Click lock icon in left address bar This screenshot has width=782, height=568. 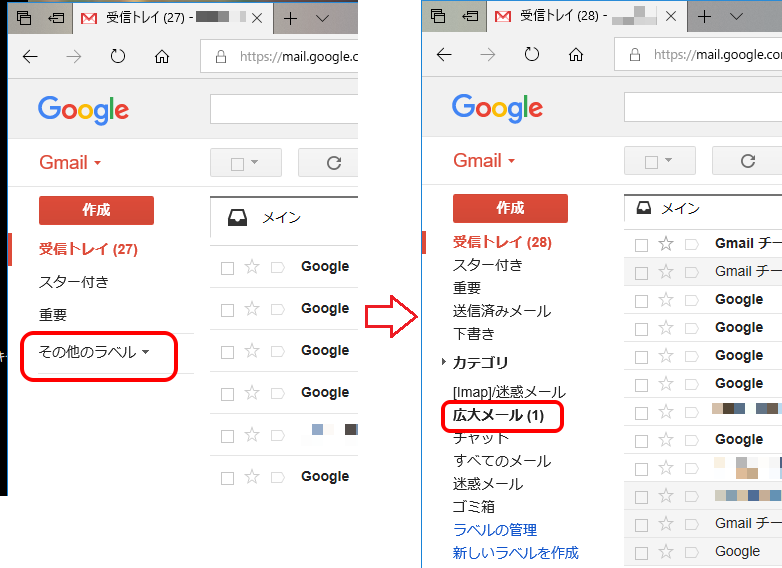pyautogui.click(x=221, y=57)
